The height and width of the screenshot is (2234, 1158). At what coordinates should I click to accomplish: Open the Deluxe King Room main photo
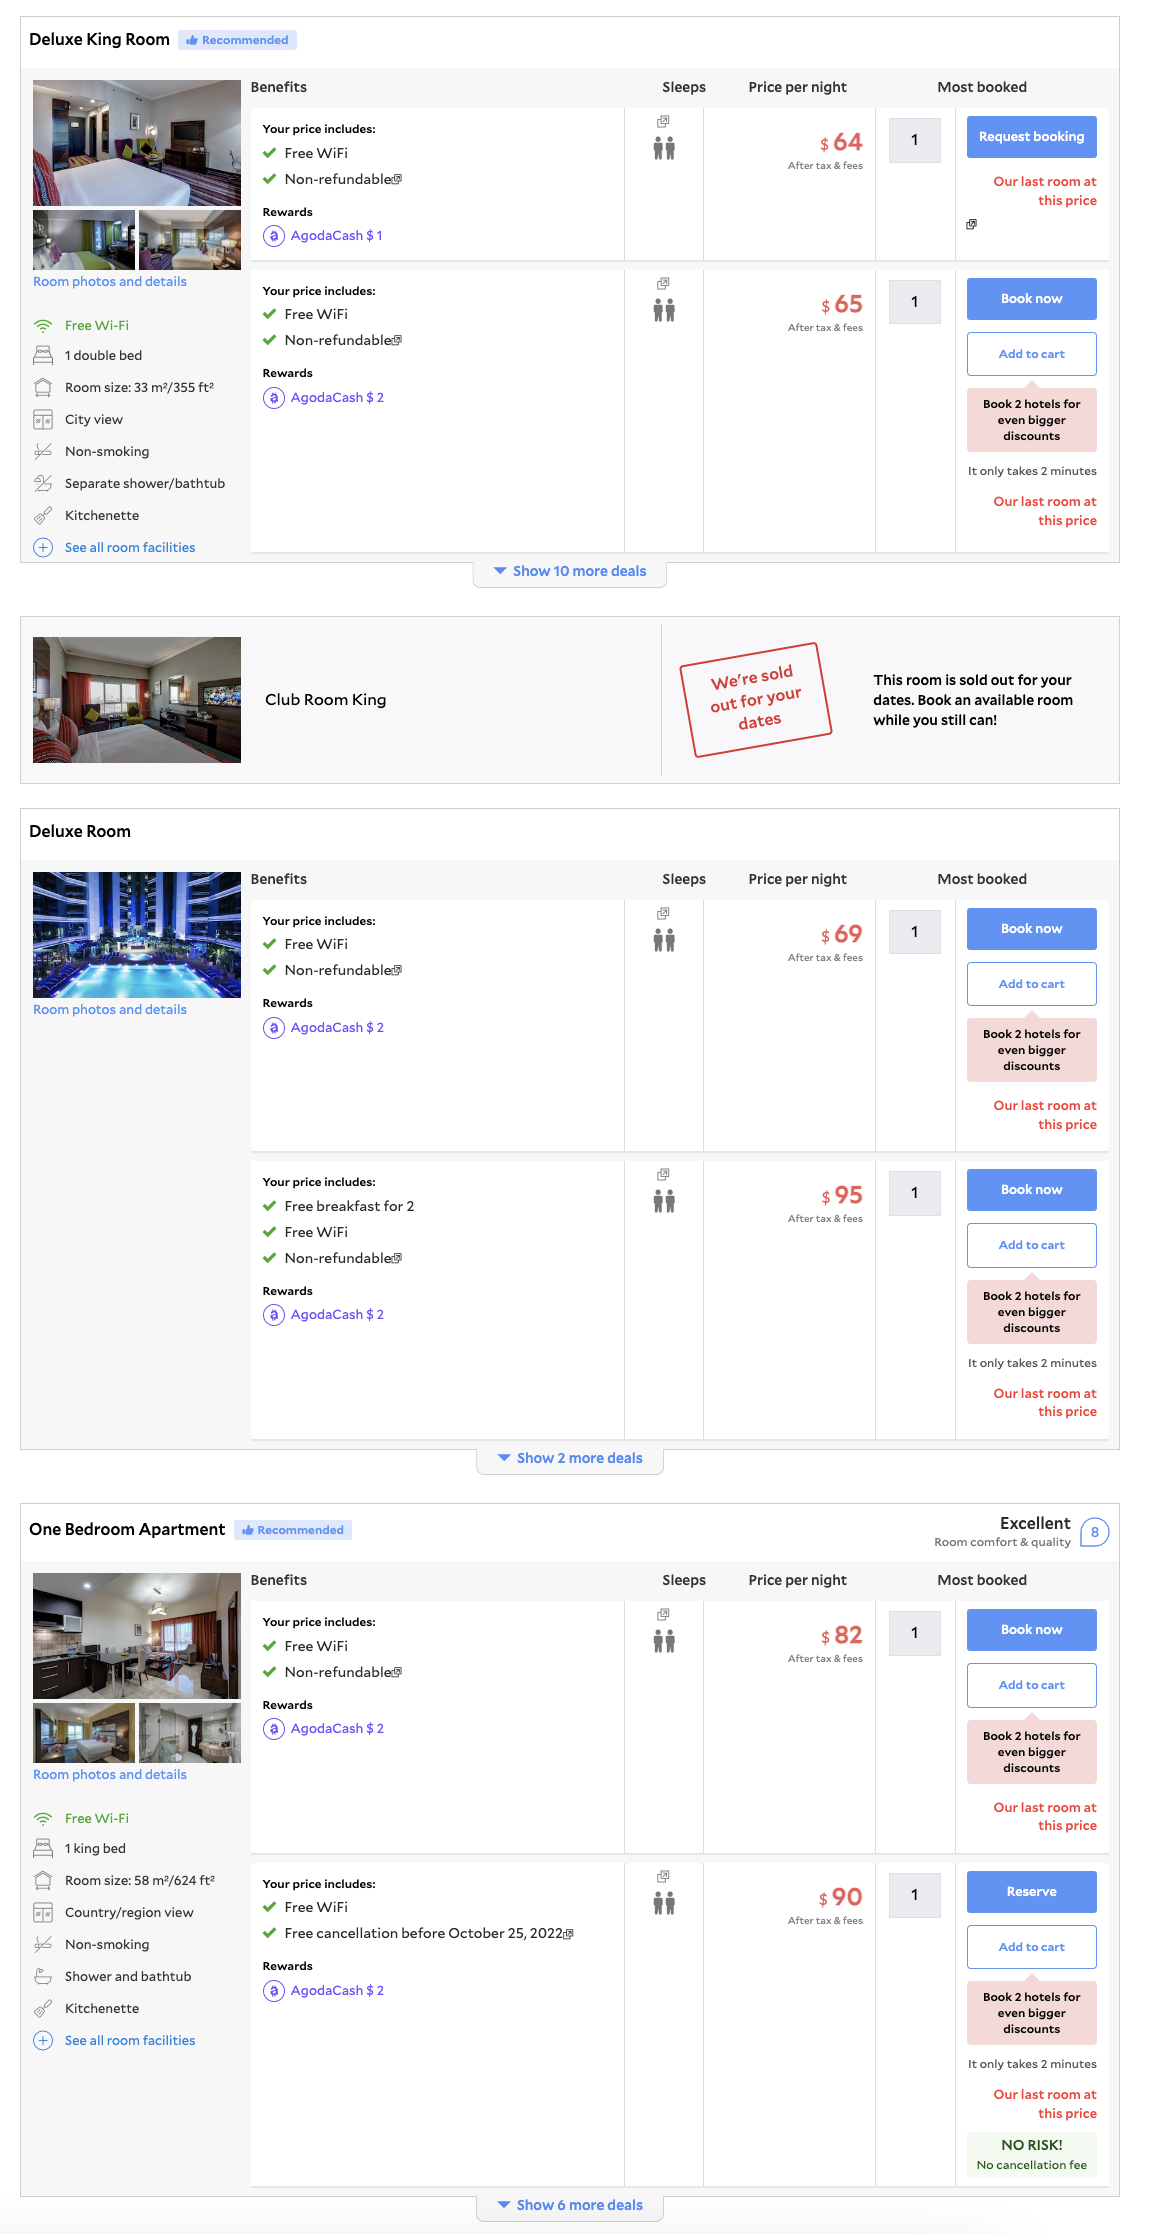click(137, 143)
